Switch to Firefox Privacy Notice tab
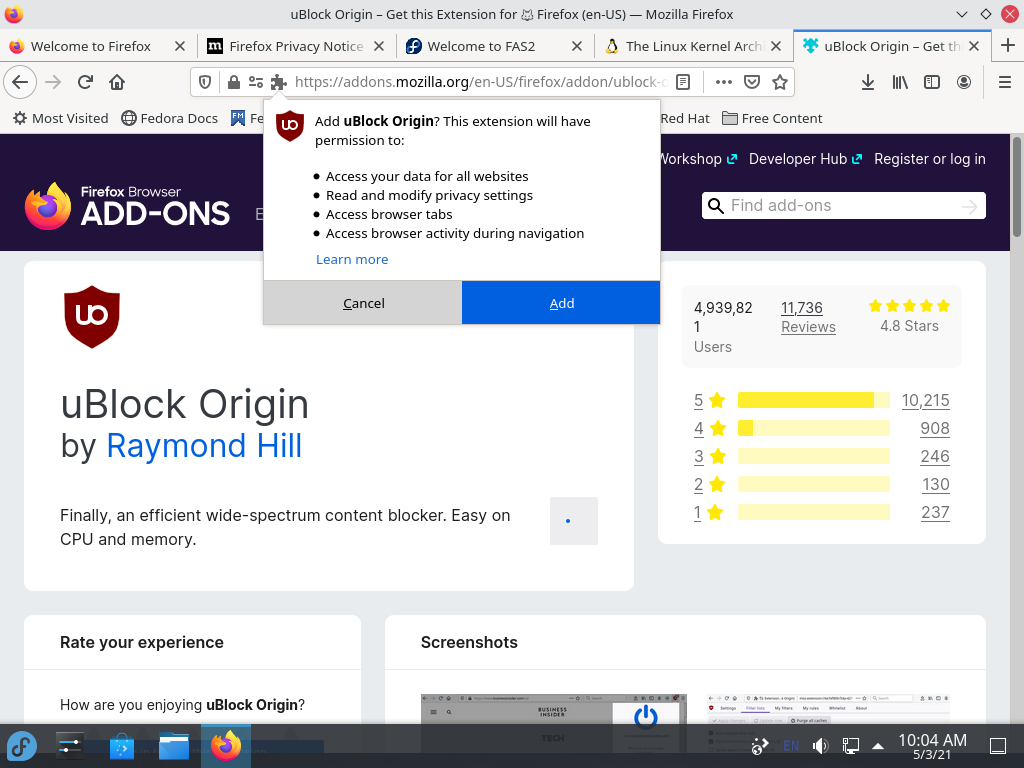 (x=296, y=46)
